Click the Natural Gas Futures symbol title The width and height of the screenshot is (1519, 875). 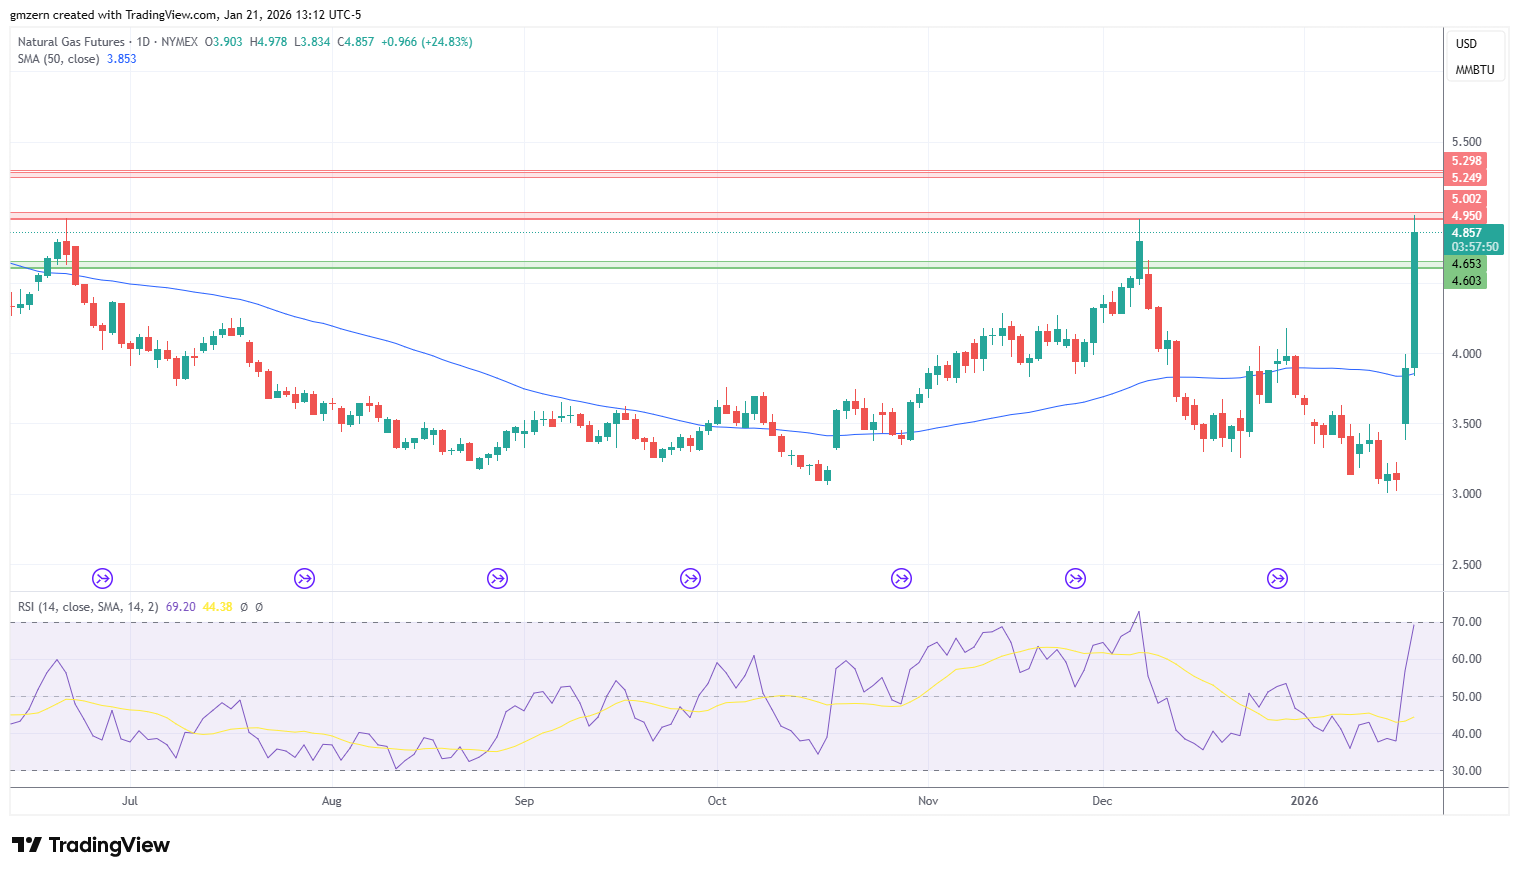71,42
